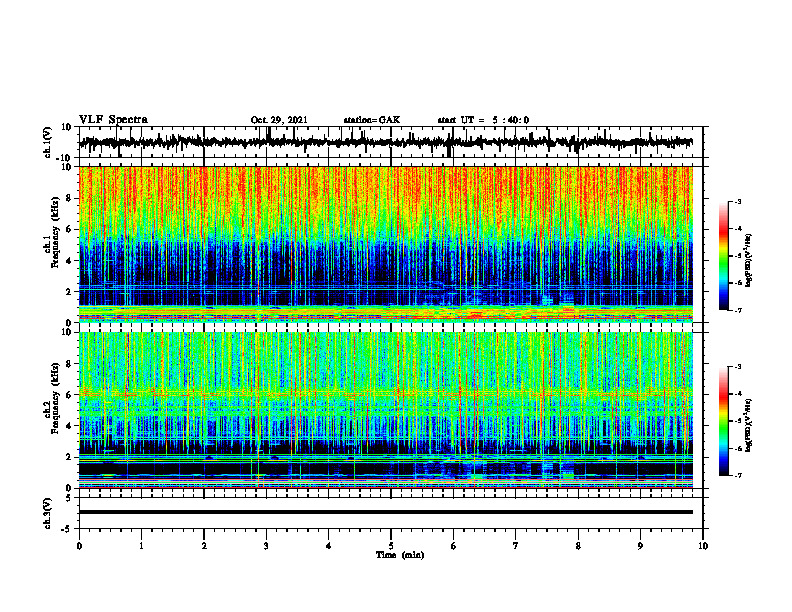Click the ch.1 waveform trace panel
Screen dimensions: 792x612
(391, 142)
